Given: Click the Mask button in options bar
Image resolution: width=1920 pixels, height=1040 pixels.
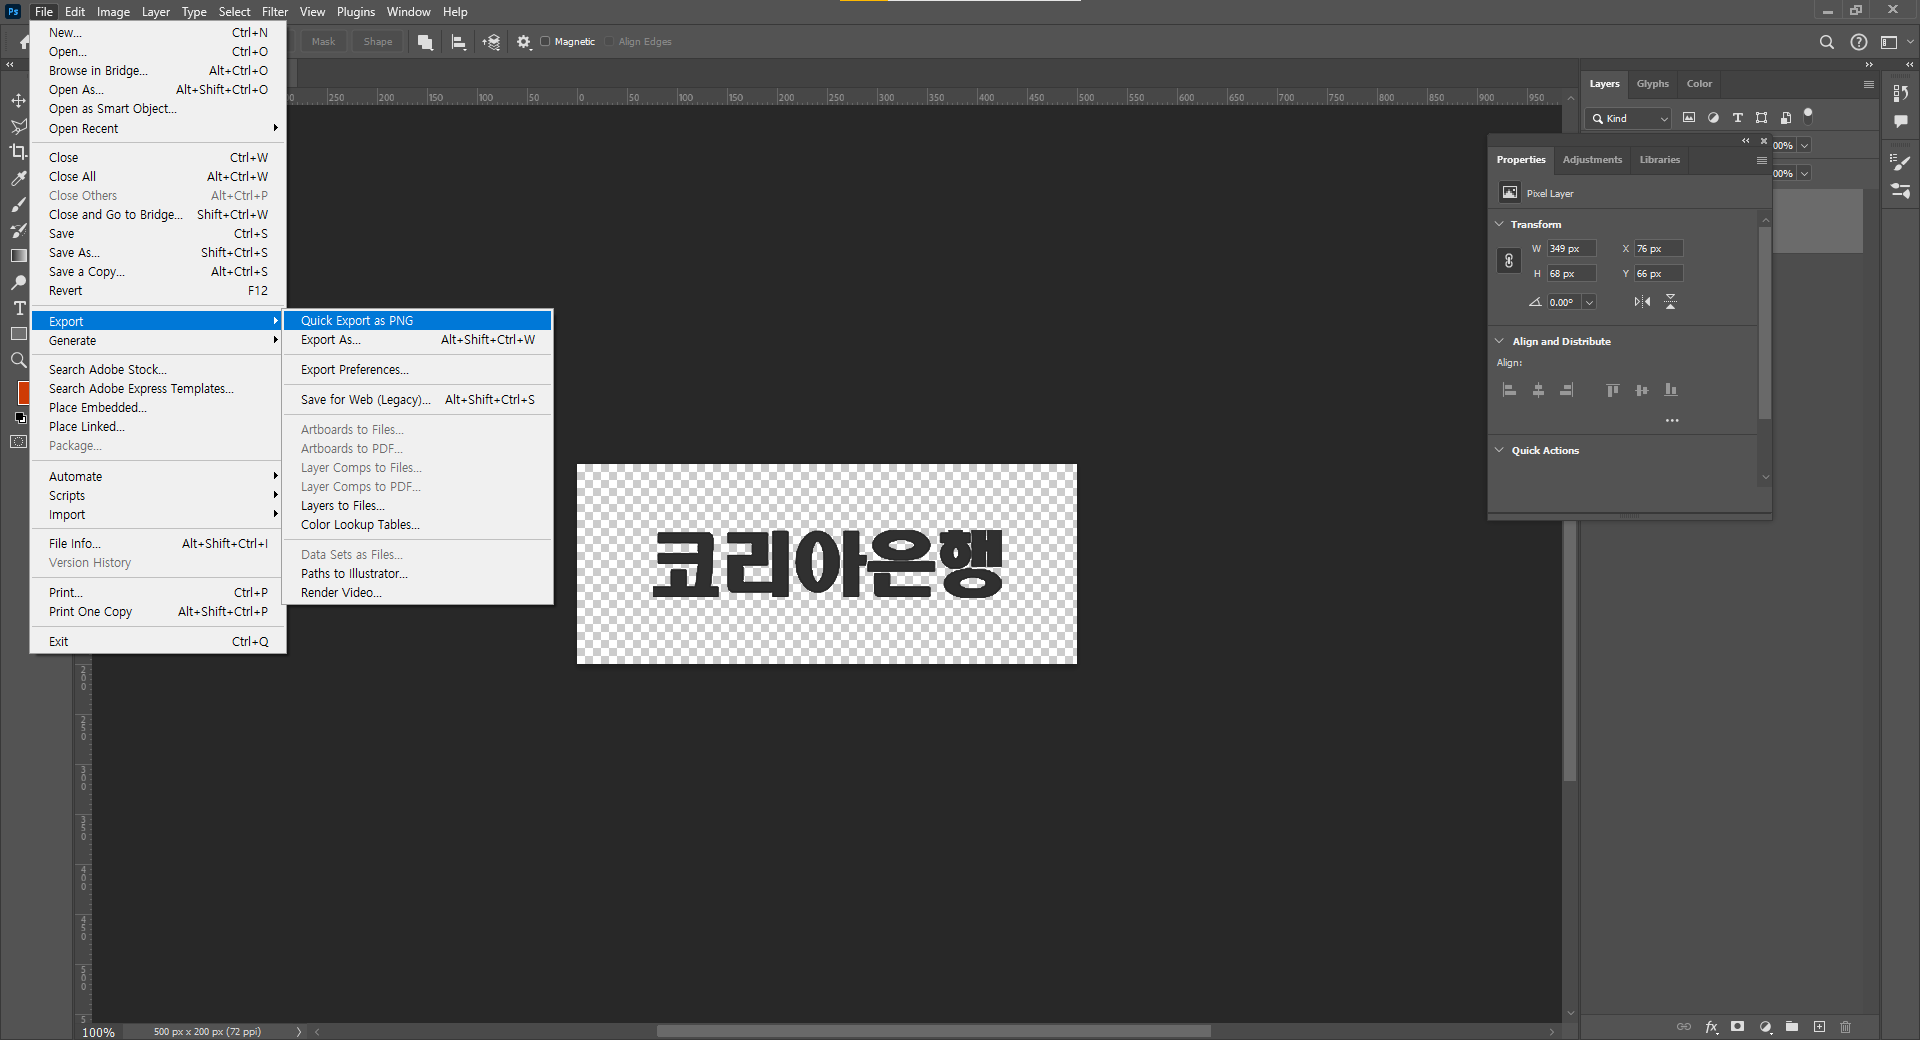Looking at the screenshot, I should coord(323,42).
